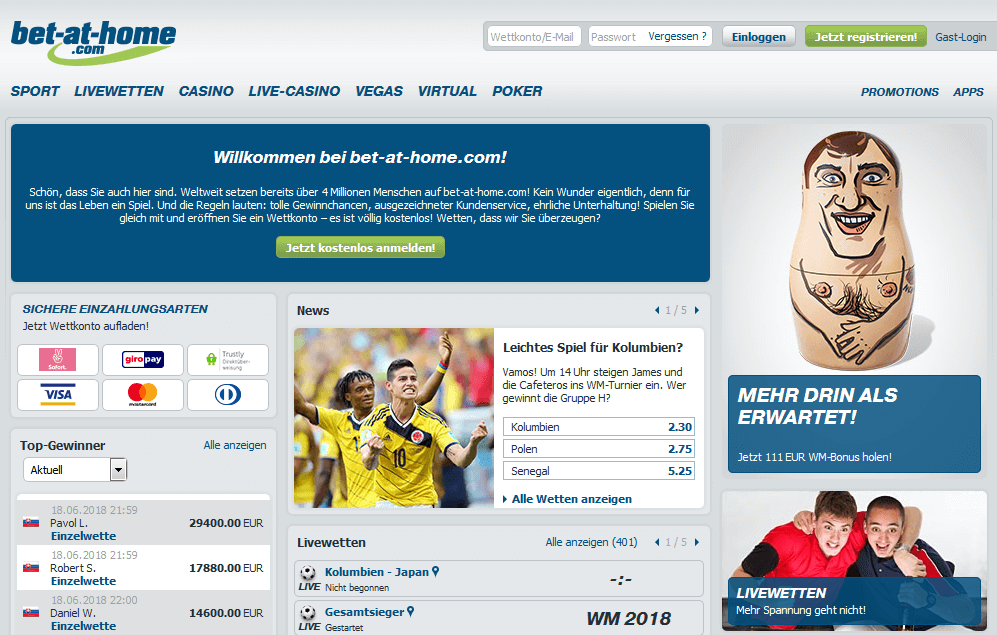The image size is (997, 635).
Task: Click the matryoshka doll image
Action: click(x=853, y=250)
